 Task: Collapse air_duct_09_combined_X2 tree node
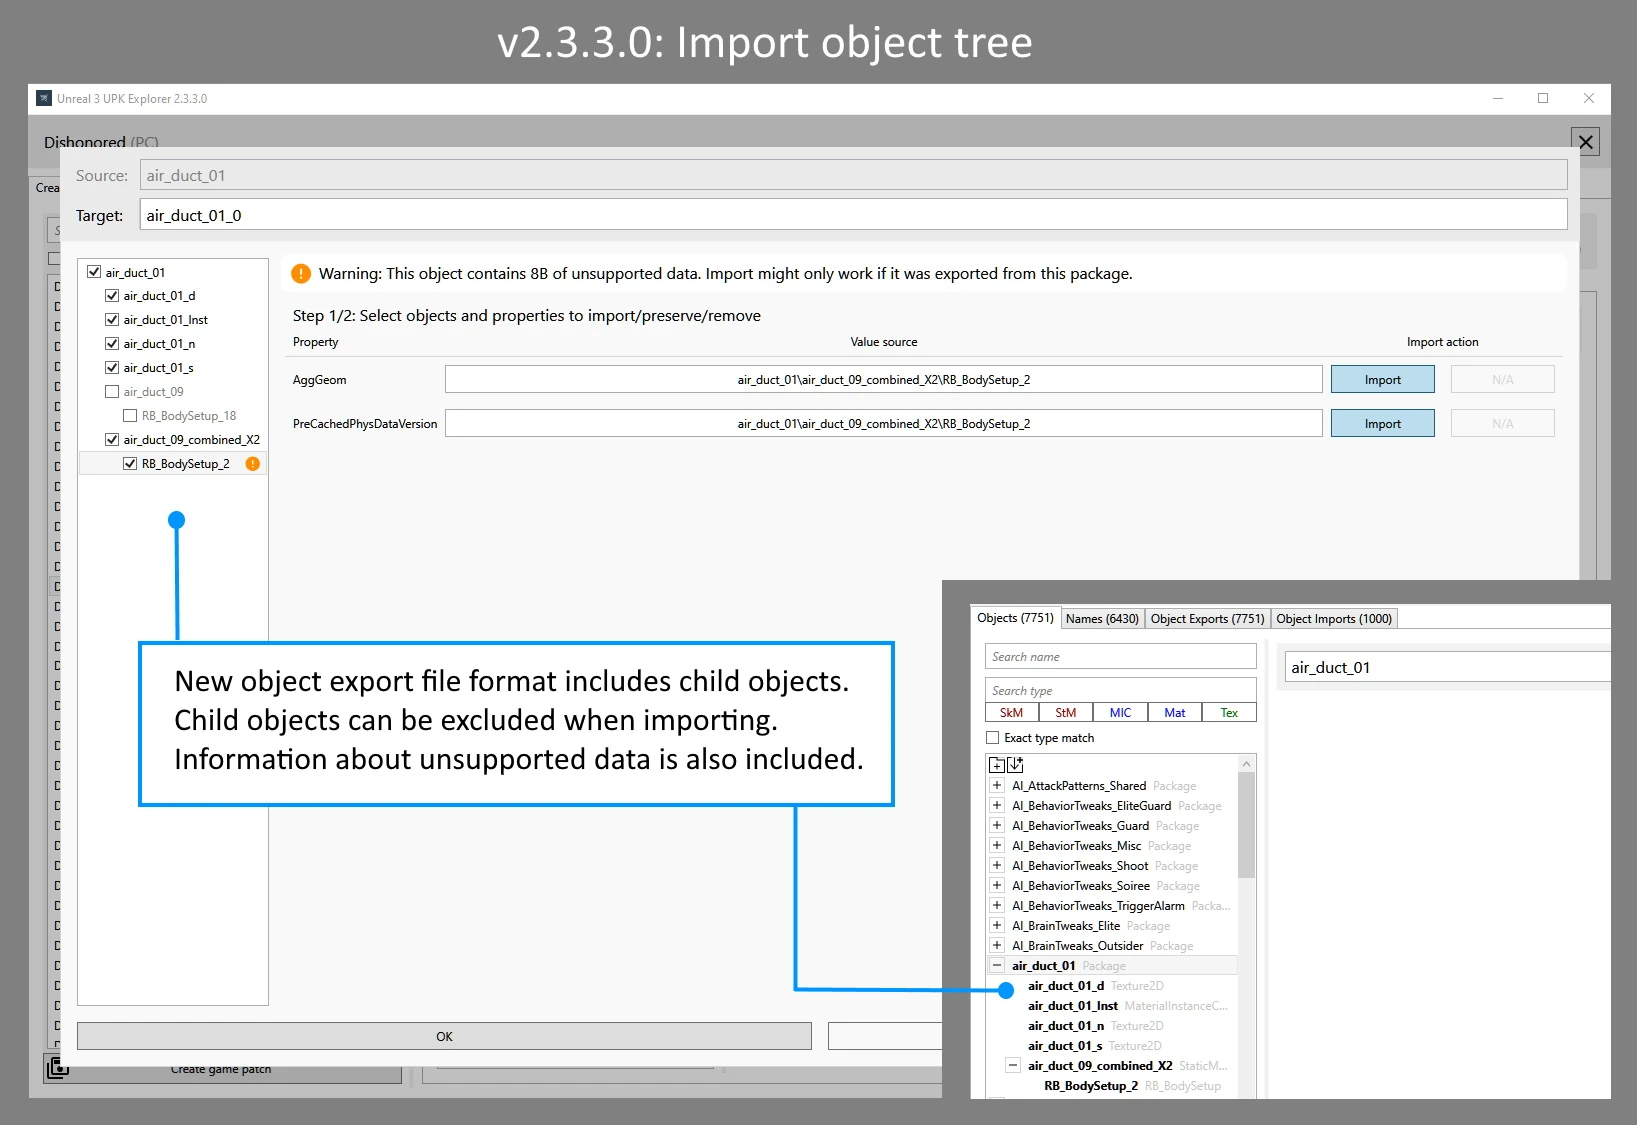point(1013,1066)
